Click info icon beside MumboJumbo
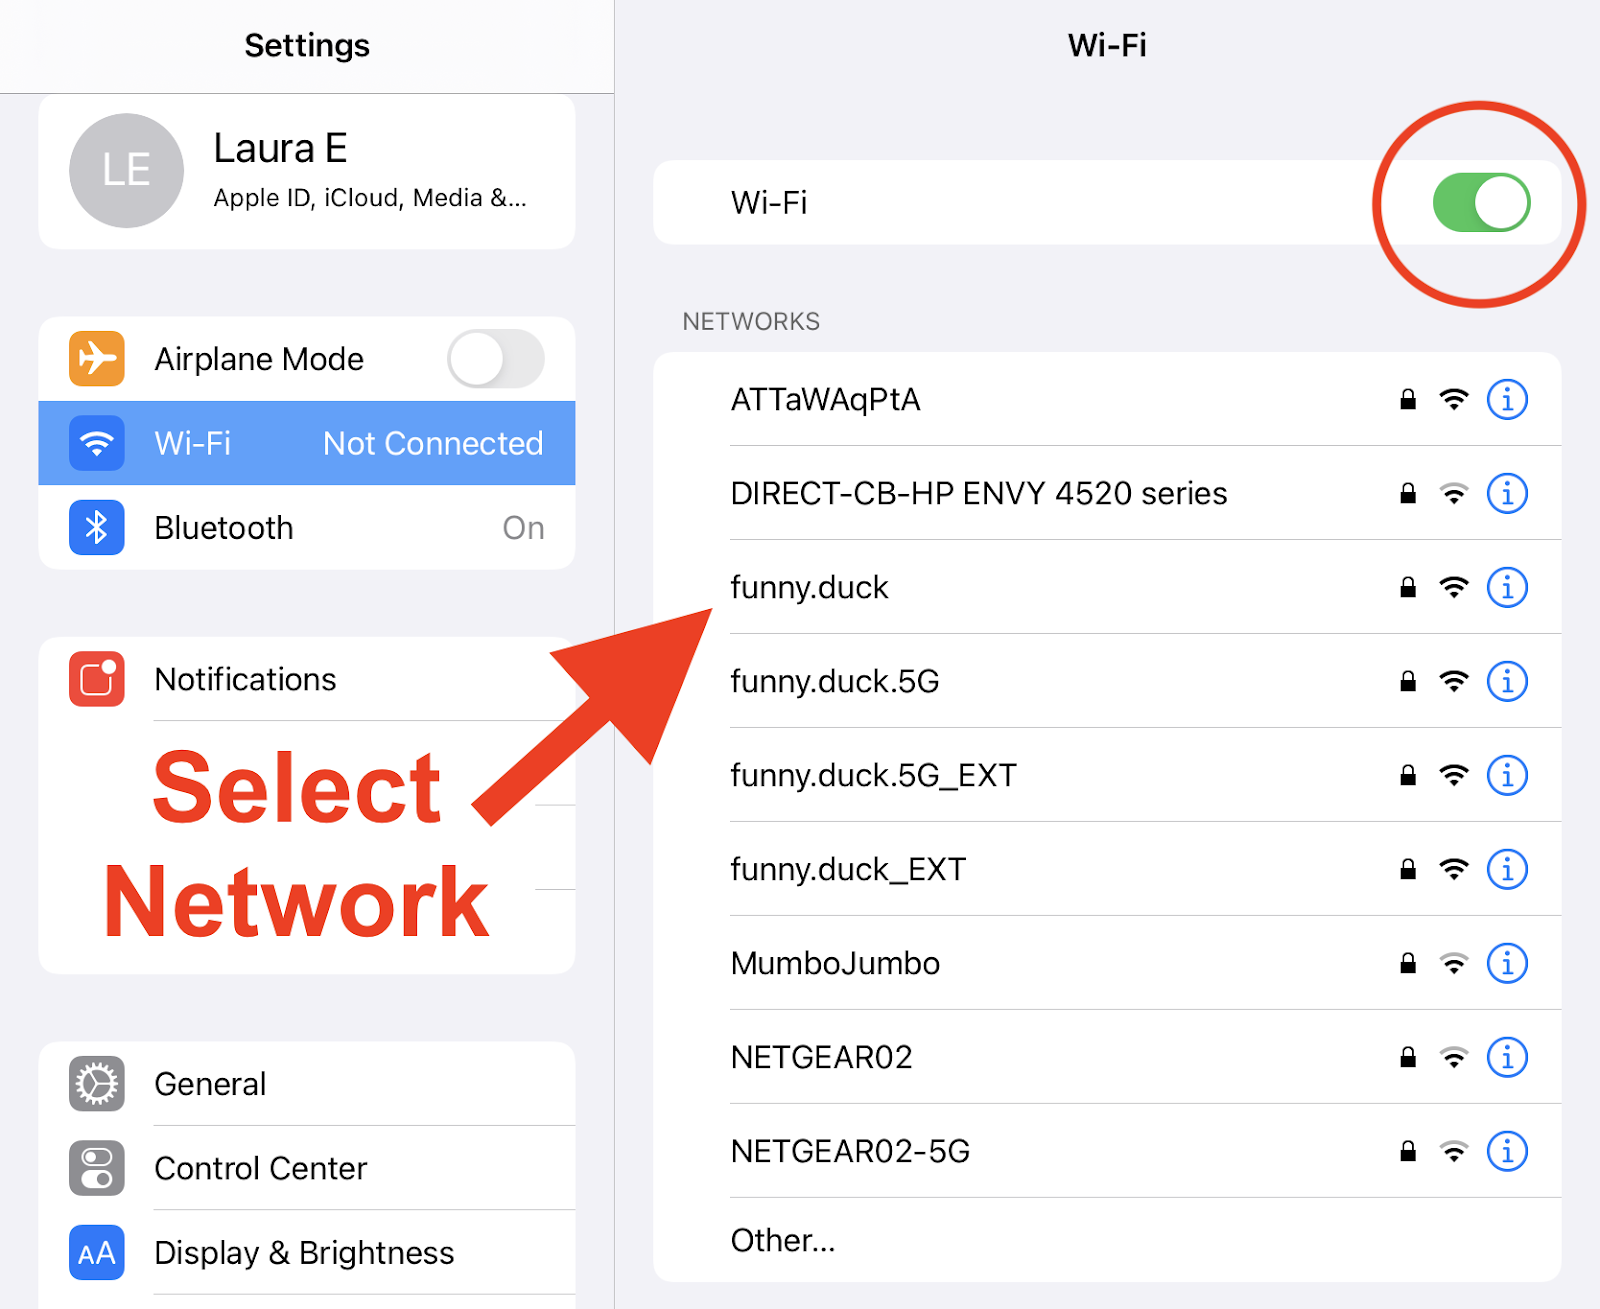This screenshot has width=1600, height=1309. coord(1506,964)
